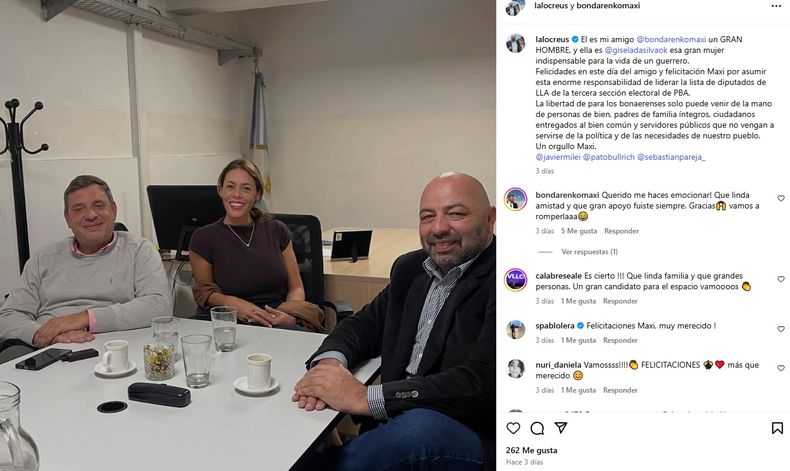Screen dimensions: 790x471
Task: Click the photo of three people at table
Action: click(x=248, y=235)
